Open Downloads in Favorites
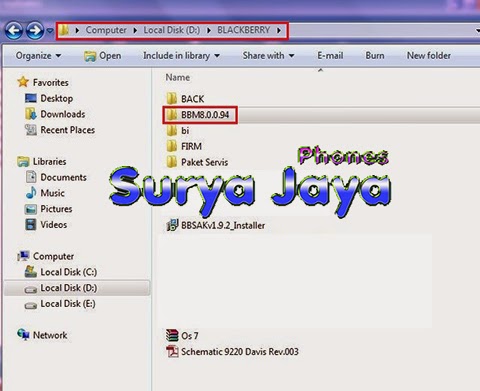 (x=55, y=114)
